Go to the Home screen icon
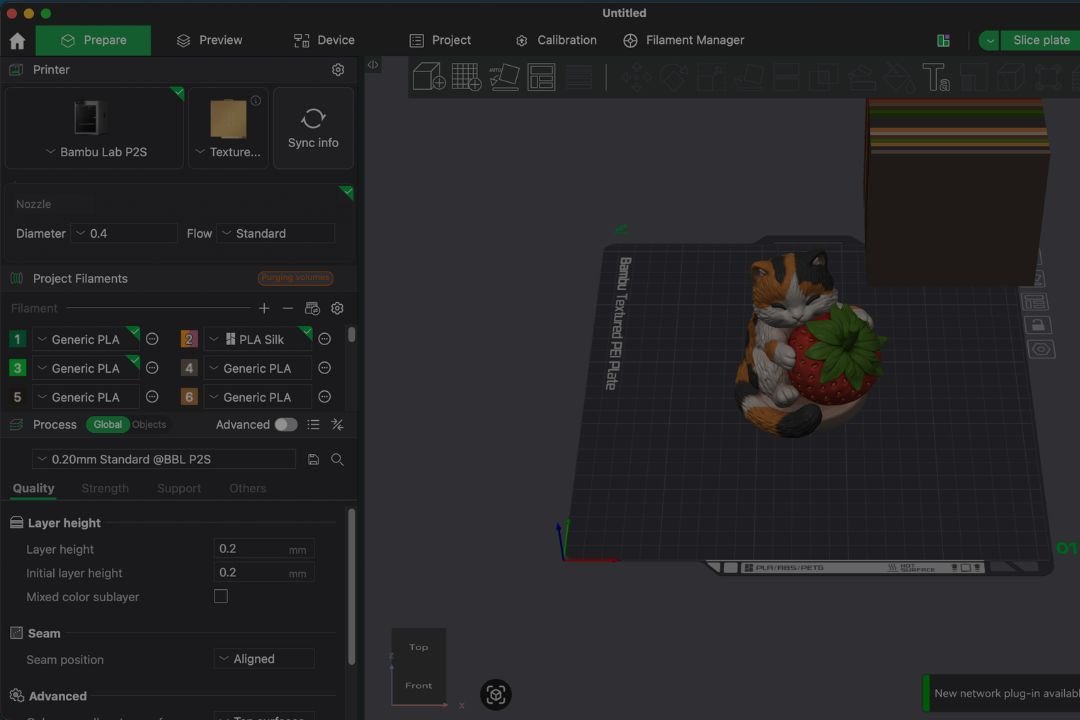Viewport: 1080px width, 720px height. [17, 41]
